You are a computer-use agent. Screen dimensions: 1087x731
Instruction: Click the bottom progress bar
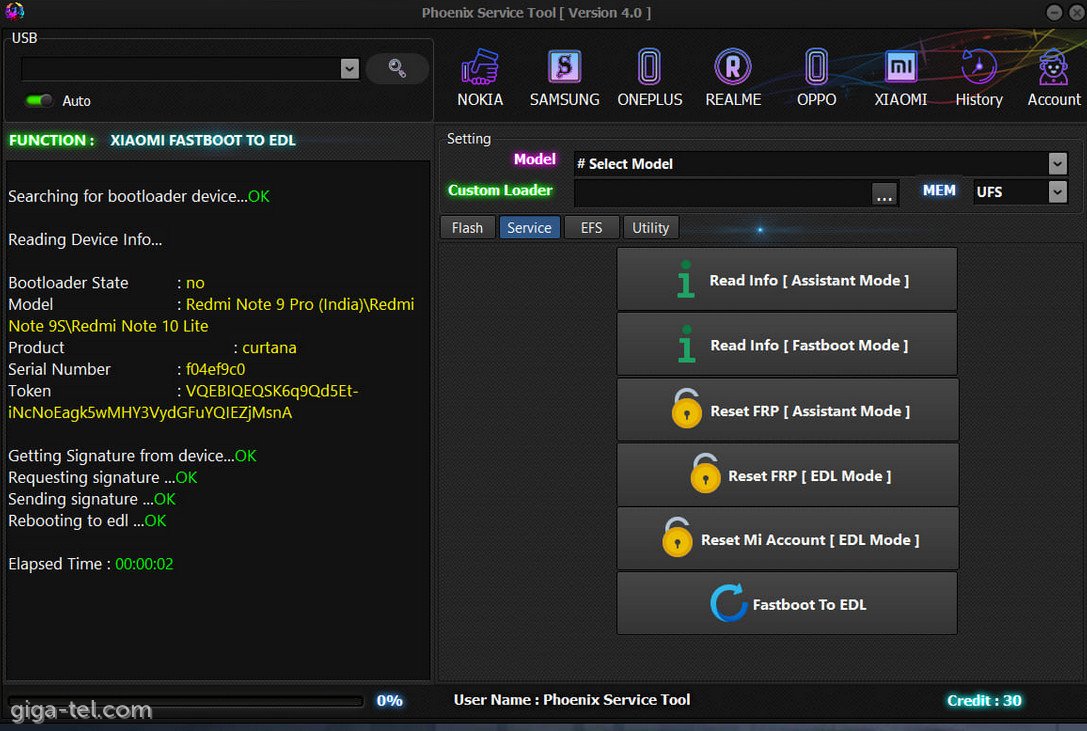click(186, 701)
